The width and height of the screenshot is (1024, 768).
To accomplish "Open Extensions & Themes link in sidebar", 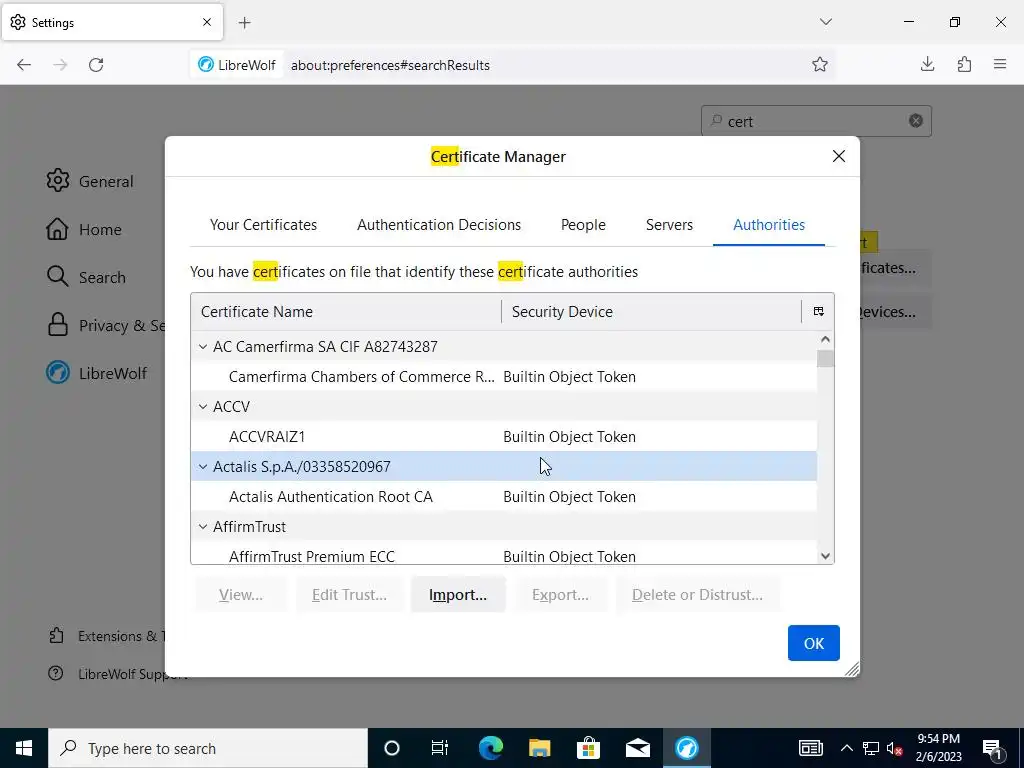I will [x=106, y=636].
